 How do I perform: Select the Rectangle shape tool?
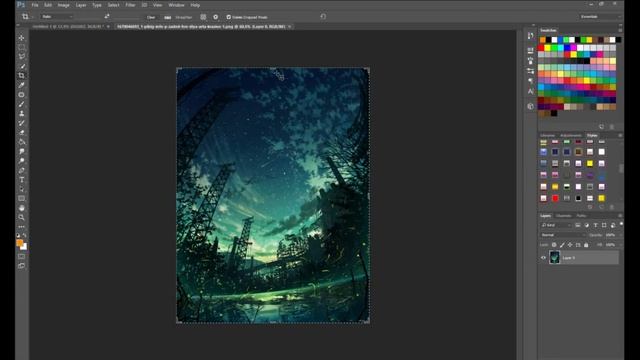point(22,199)
